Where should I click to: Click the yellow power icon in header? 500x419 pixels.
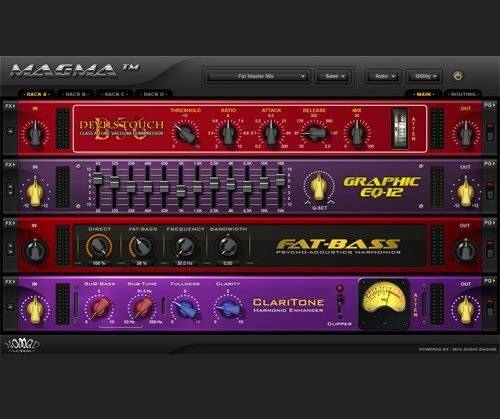(x=458, y=76)
